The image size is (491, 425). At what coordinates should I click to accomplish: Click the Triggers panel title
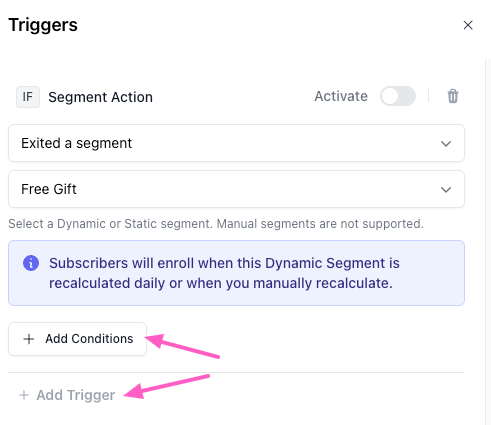(x=43, y=25)
